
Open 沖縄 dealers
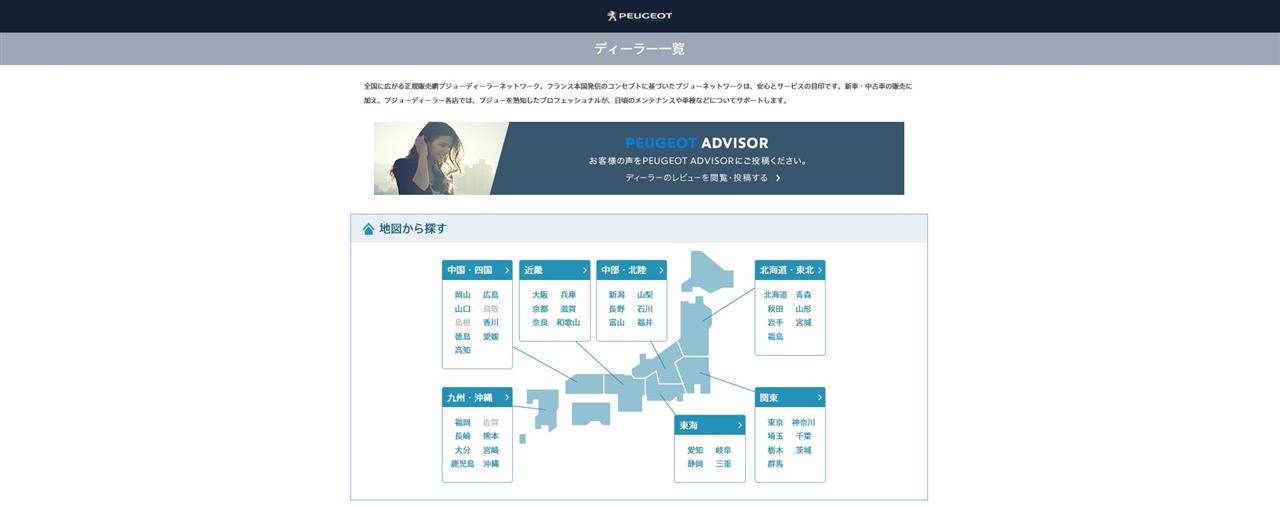point(490,464)
